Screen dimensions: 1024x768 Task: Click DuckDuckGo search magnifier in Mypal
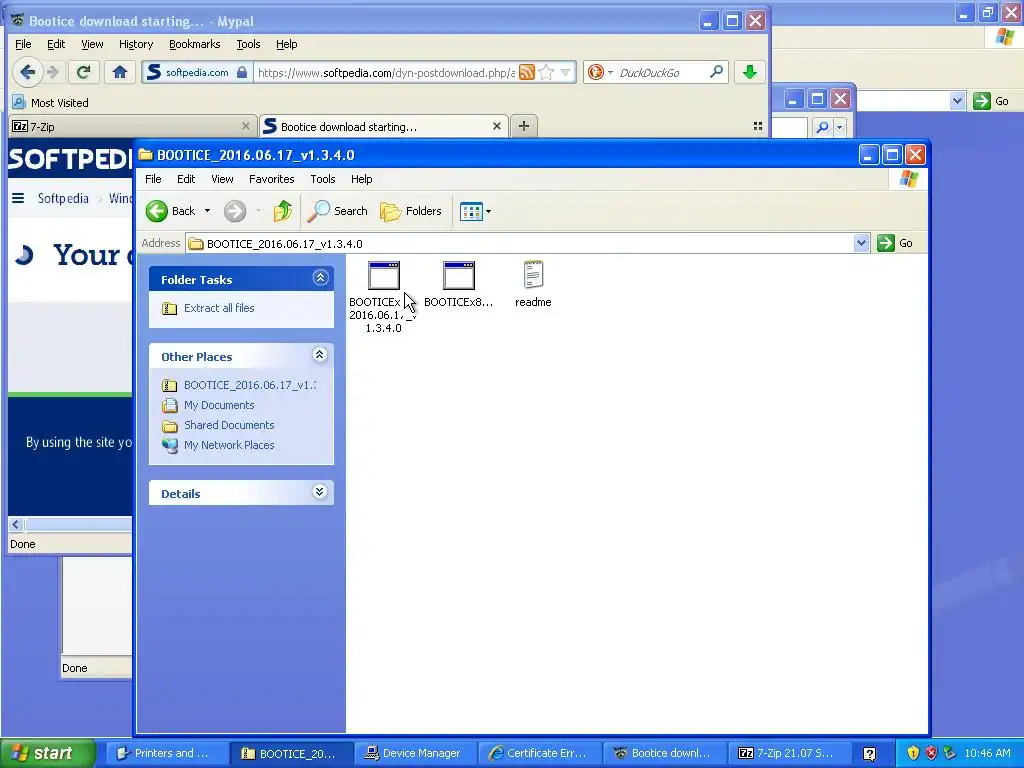716,72
